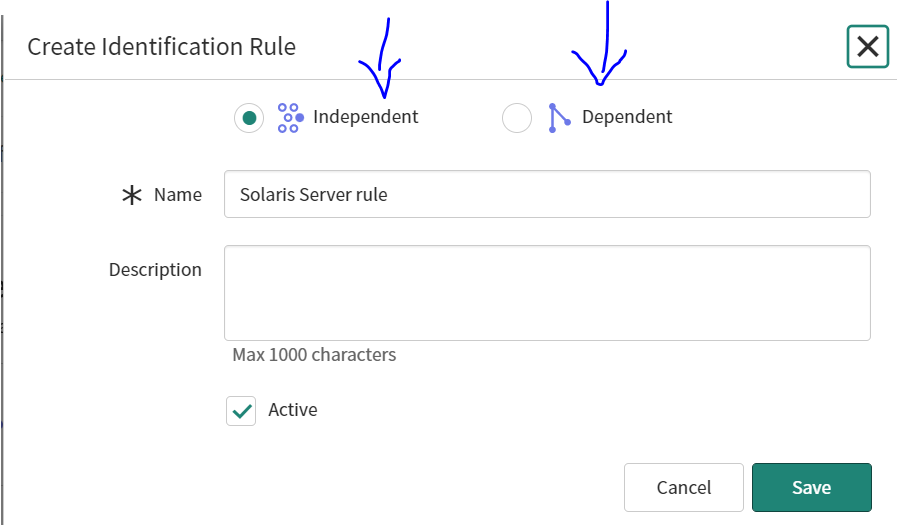Click the Name field label
Screen dimensions: 898x526
tap(178, 195)
